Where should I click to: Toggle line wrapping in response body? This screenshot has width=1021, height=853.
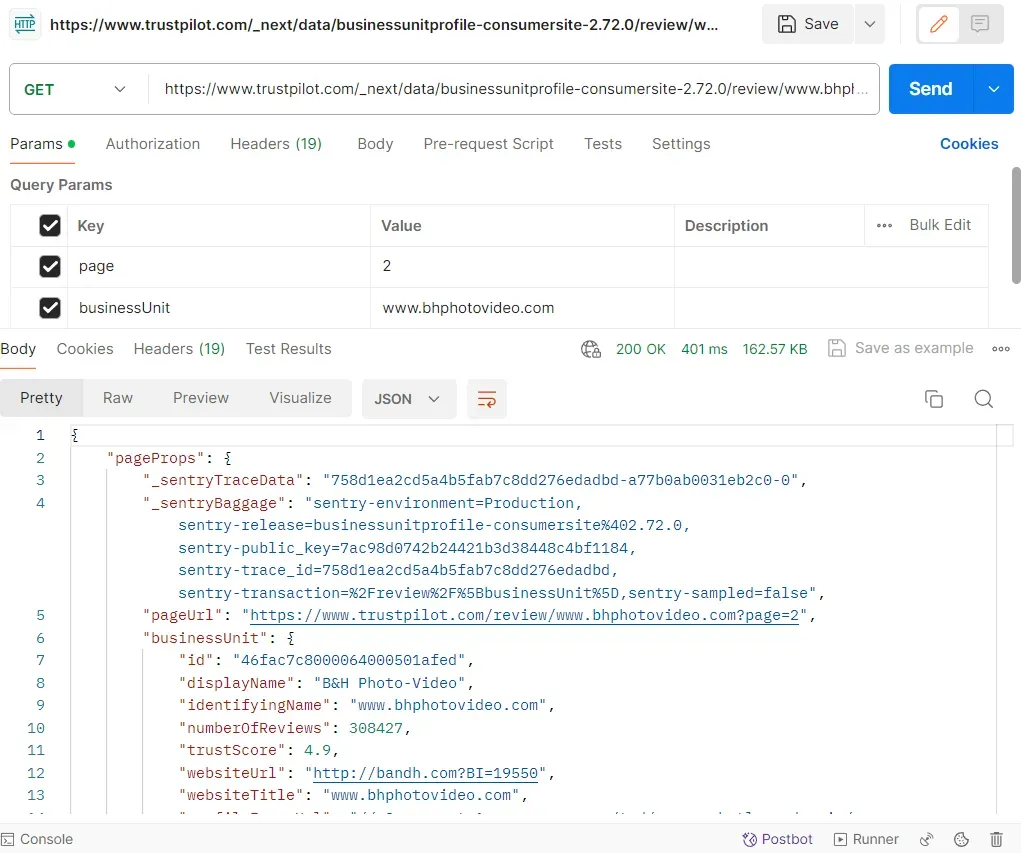tap(487, 398)
